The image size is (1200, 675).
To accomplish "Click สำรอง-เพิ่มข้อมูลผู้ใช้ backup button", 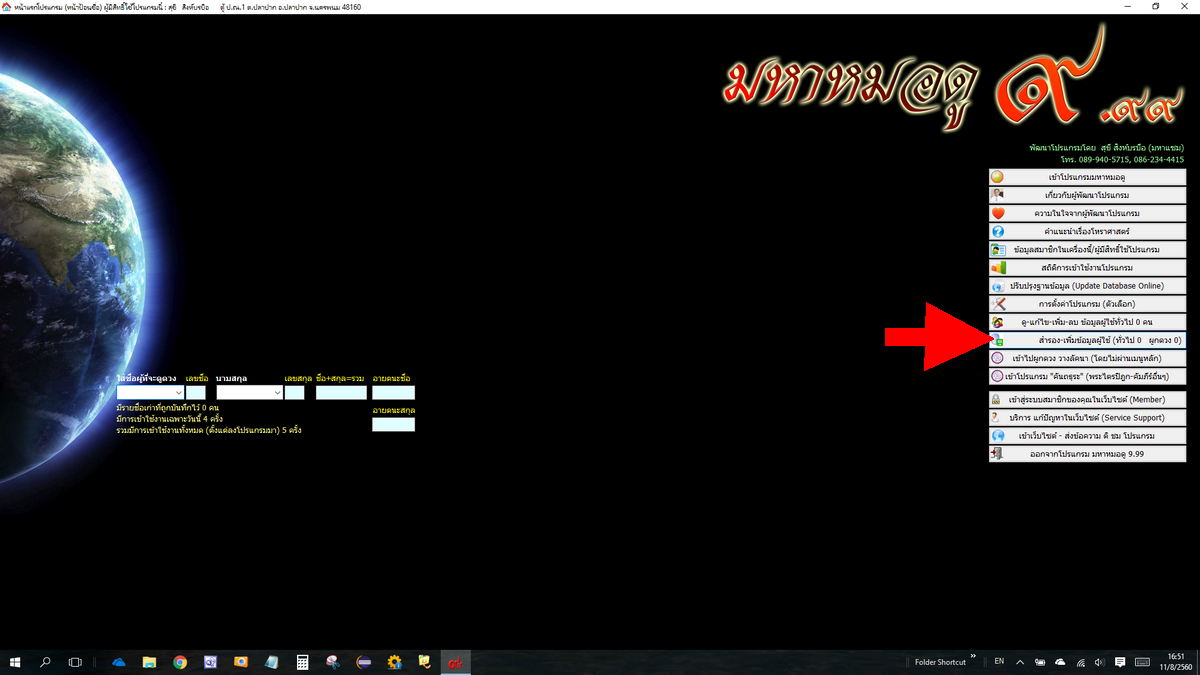I will point(1087,340).
